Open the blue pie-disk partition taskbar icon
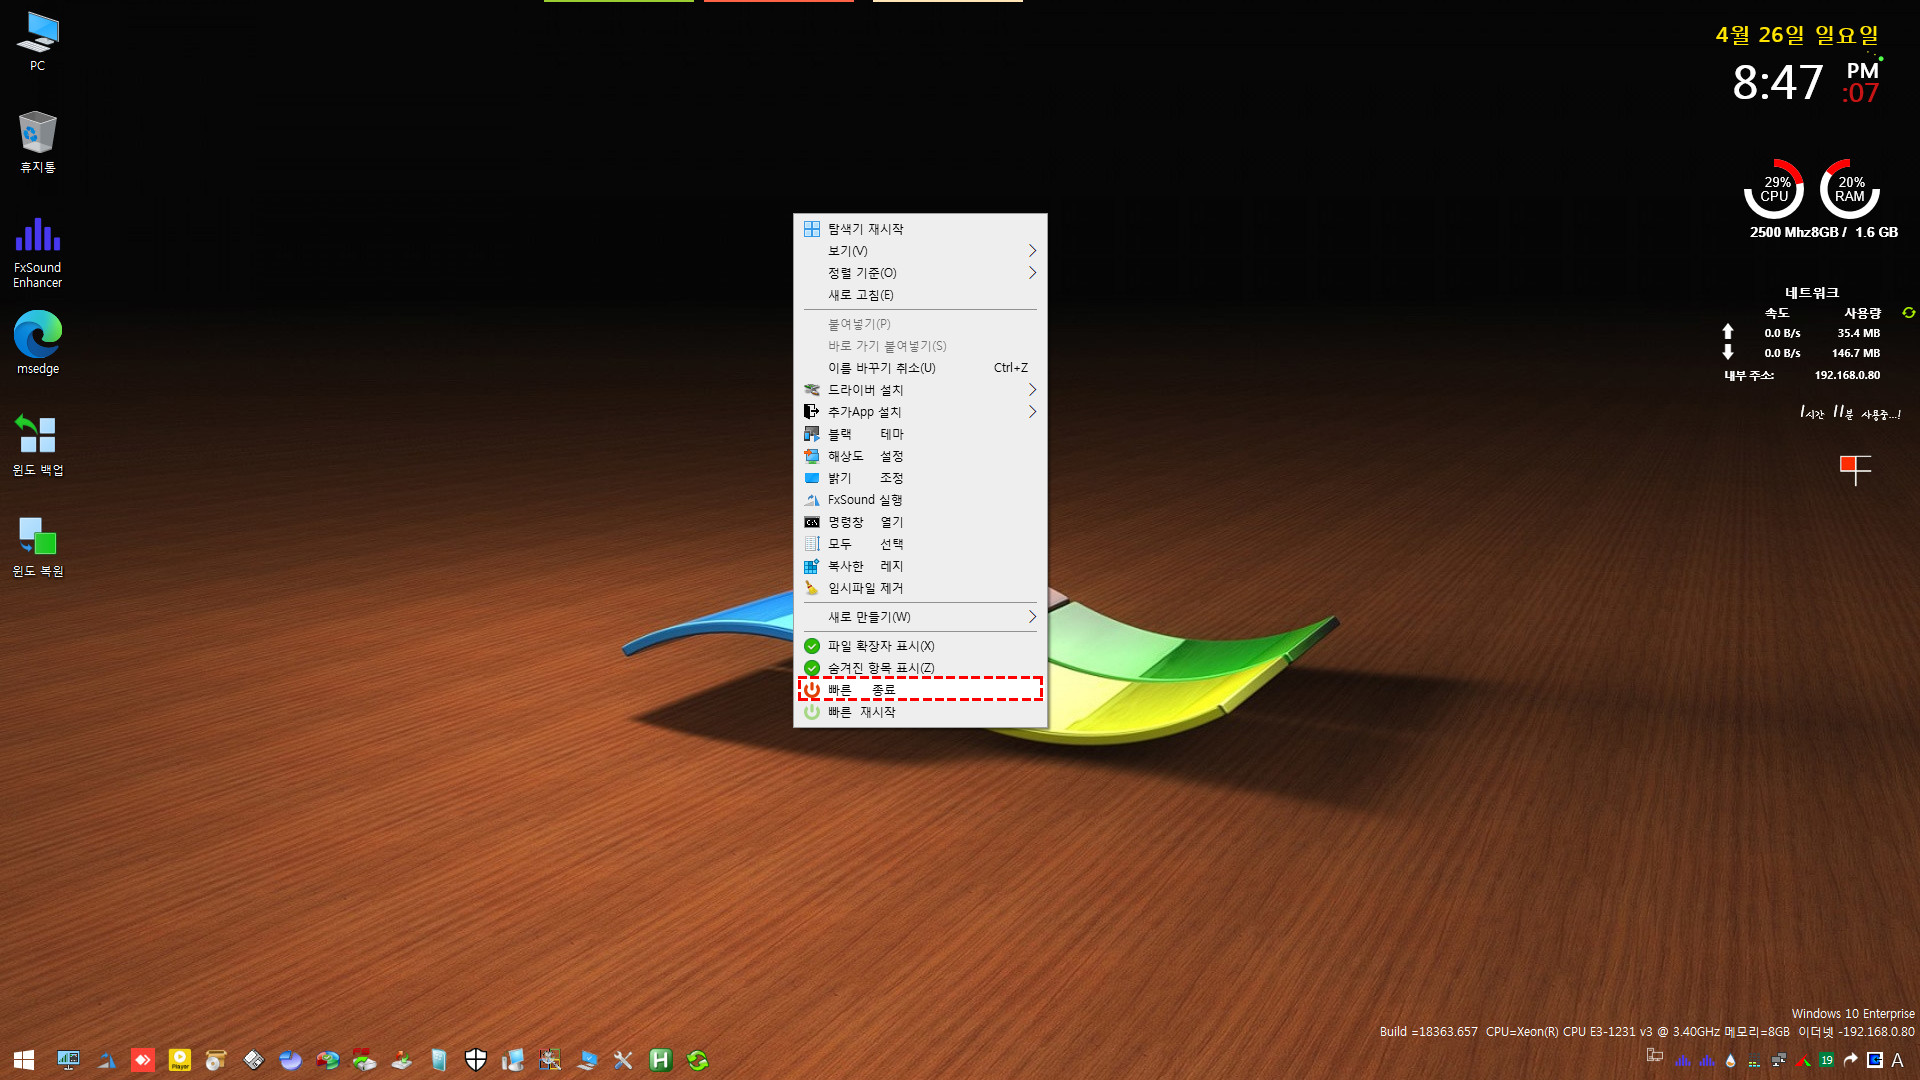 [x=291, y=1060]
